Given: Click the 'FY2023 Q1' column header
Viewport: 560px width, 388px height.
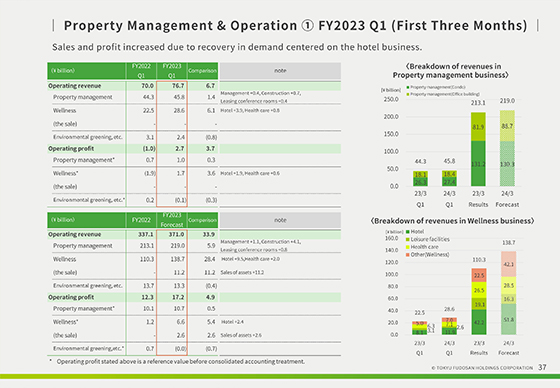Looking at the screenshot, I should tap(172, 71).
